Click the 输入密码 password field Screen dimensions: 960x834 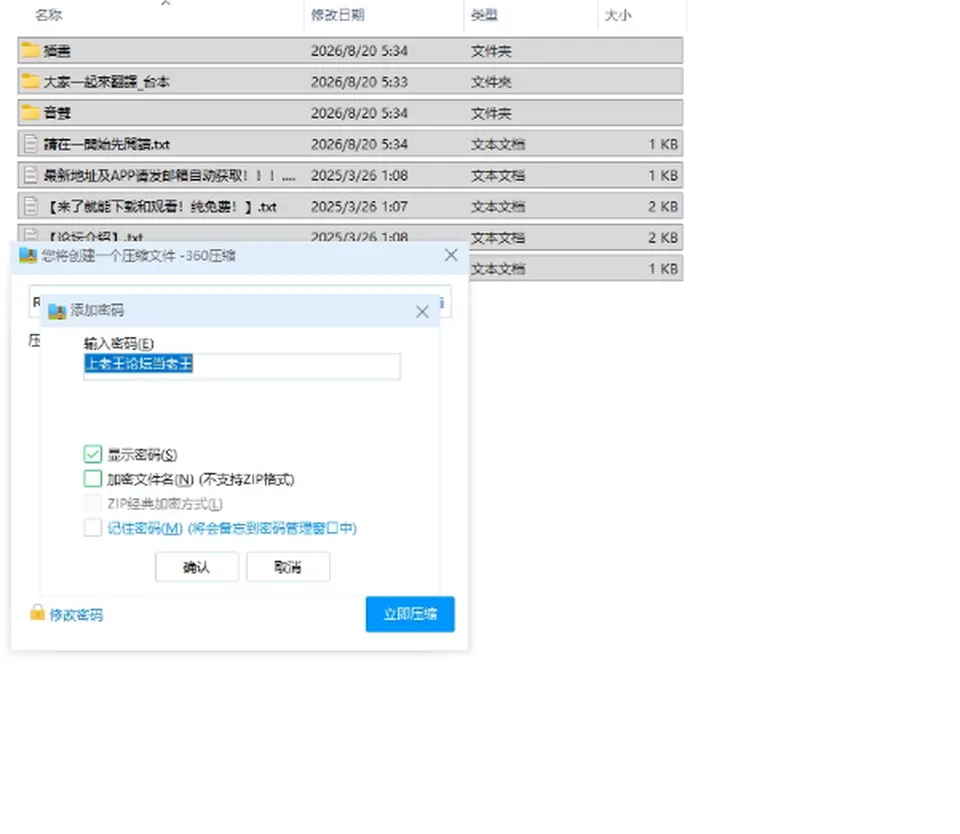[242, 366]
